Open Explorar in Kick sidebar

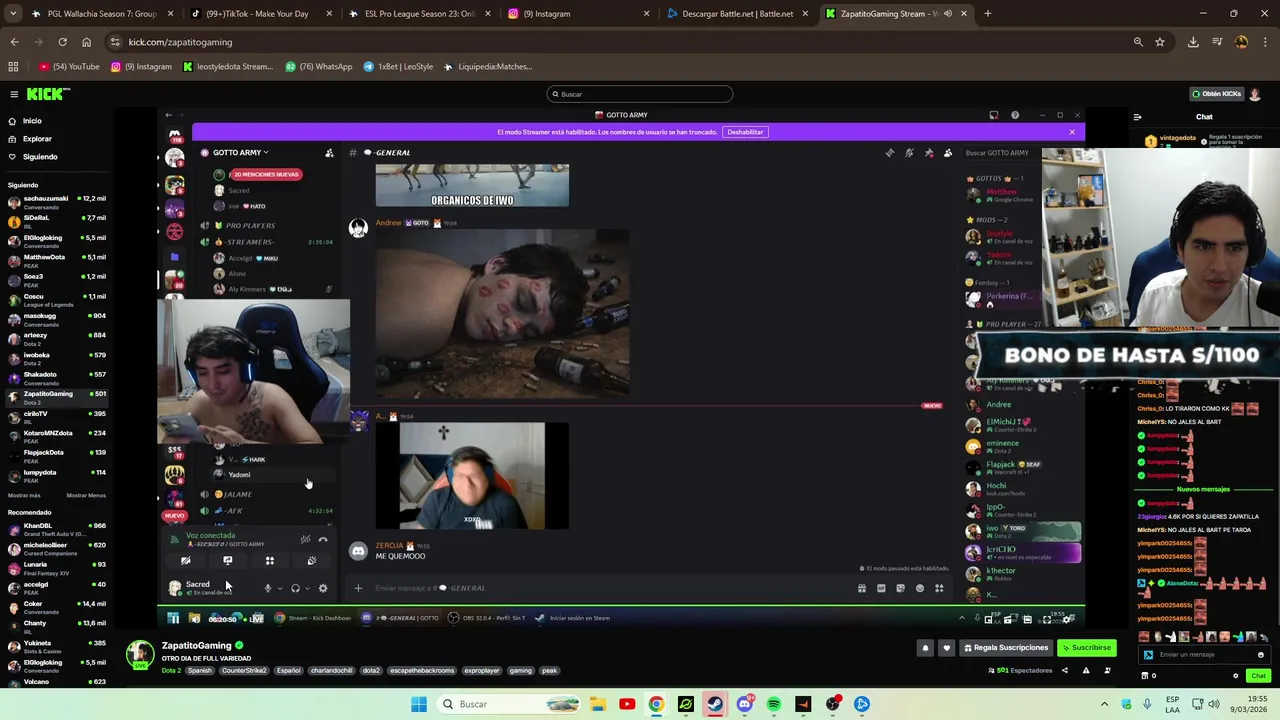click(x=37, y=139)
